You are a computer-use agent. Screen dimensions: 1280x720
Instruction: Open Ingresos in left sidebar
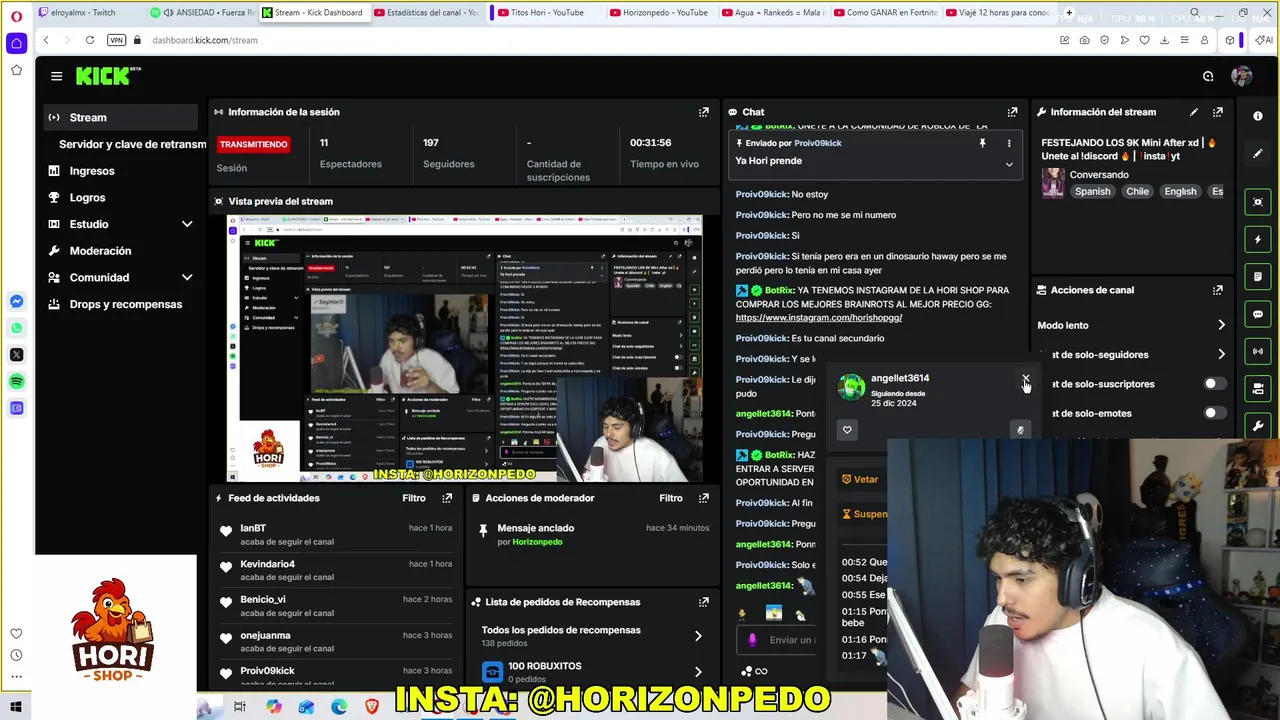[x=92, y=171]
